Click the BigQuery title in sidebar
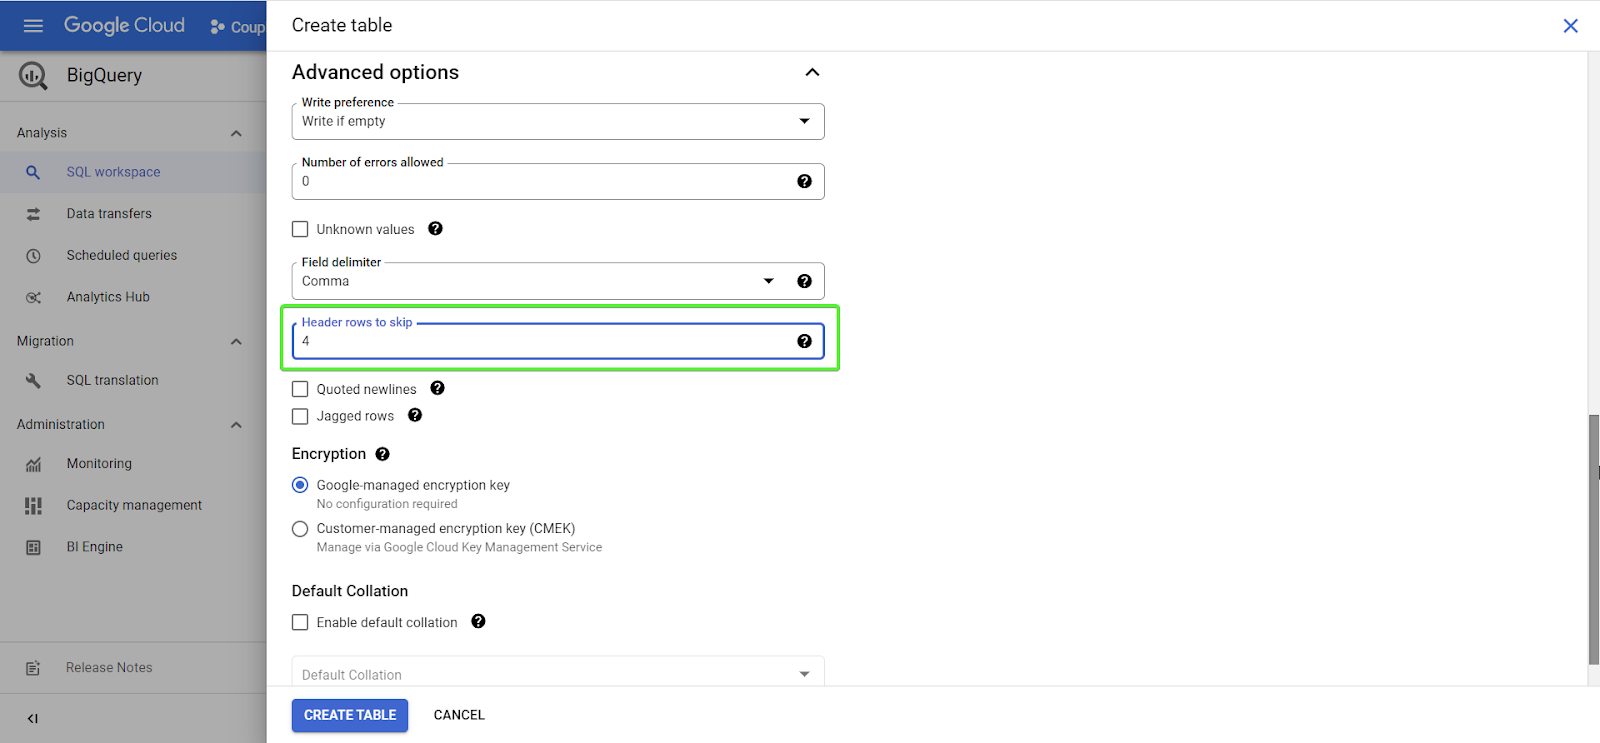Screen dimensions: 1600x743 coord(104,75)
